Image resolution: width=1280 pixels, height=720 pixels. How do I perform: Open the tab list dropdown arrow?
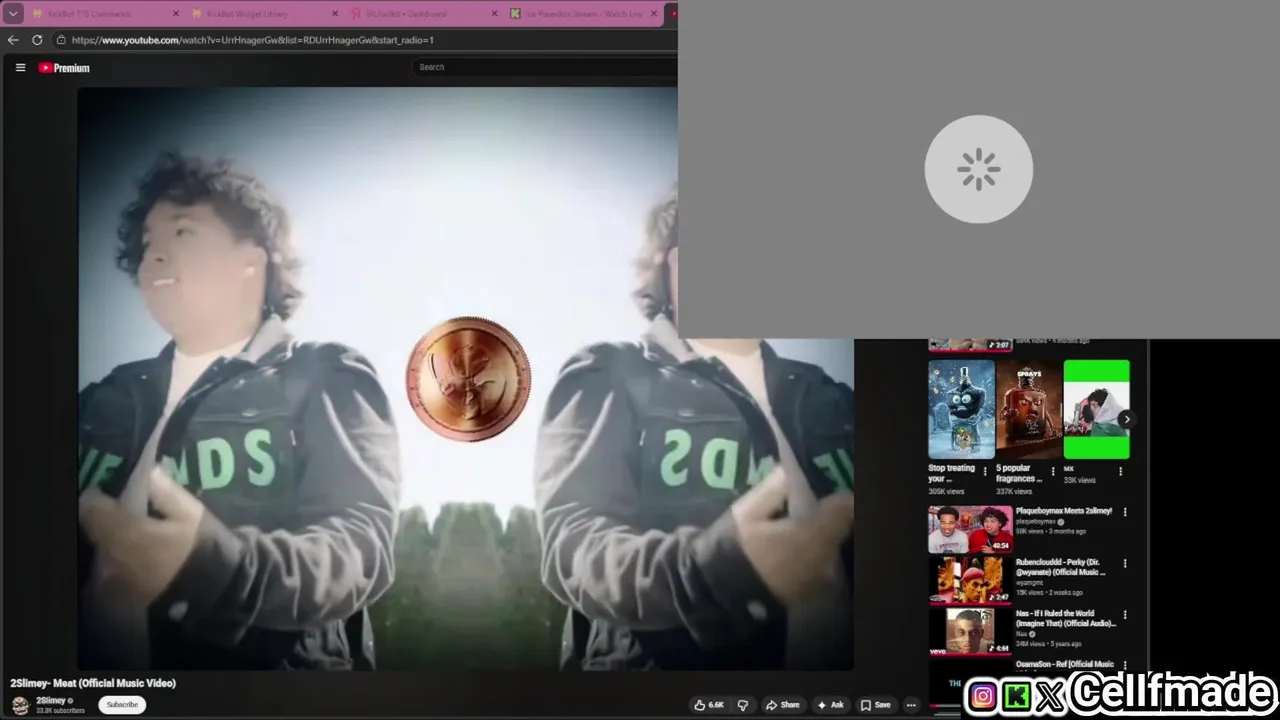click(13, 14)
